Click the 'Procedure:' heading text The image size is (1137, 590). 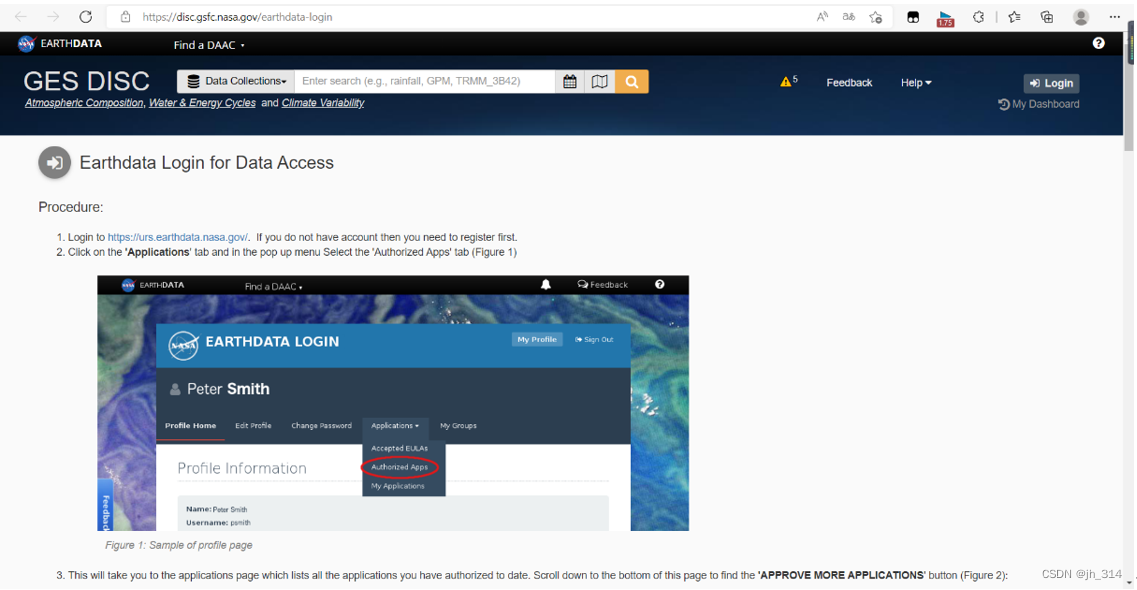tap(71, 207)
